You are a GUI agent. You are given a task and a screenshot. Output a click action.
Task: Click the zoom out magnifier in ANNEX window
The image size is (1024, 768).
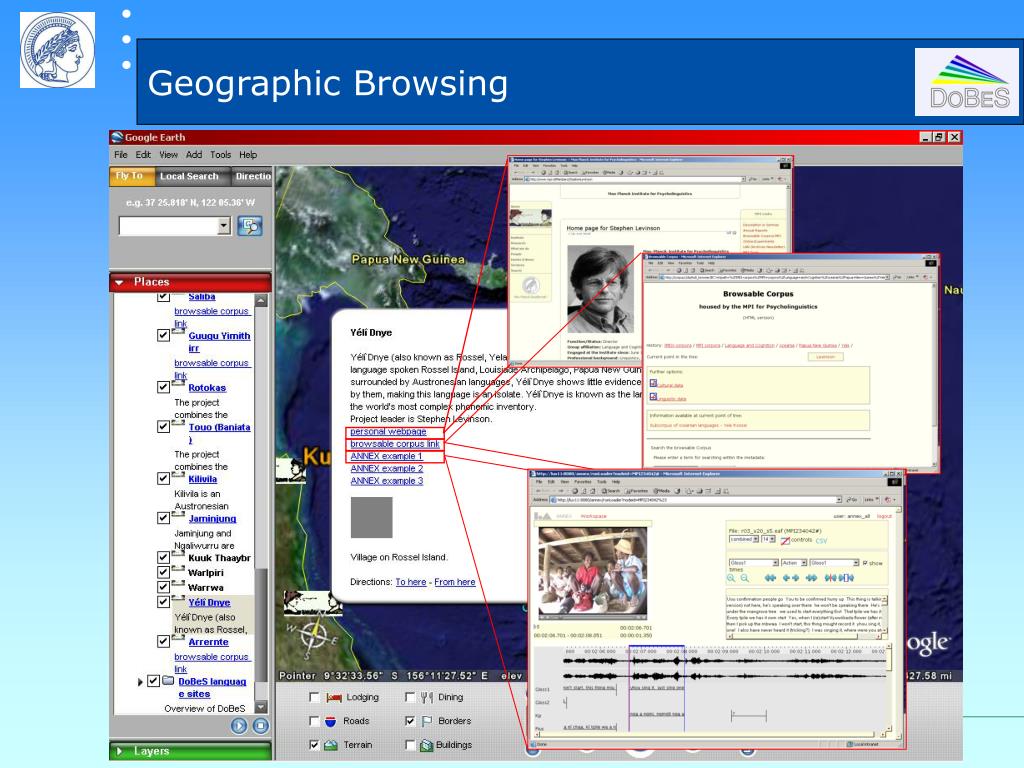pyautogui.click(x=744, y=578)
